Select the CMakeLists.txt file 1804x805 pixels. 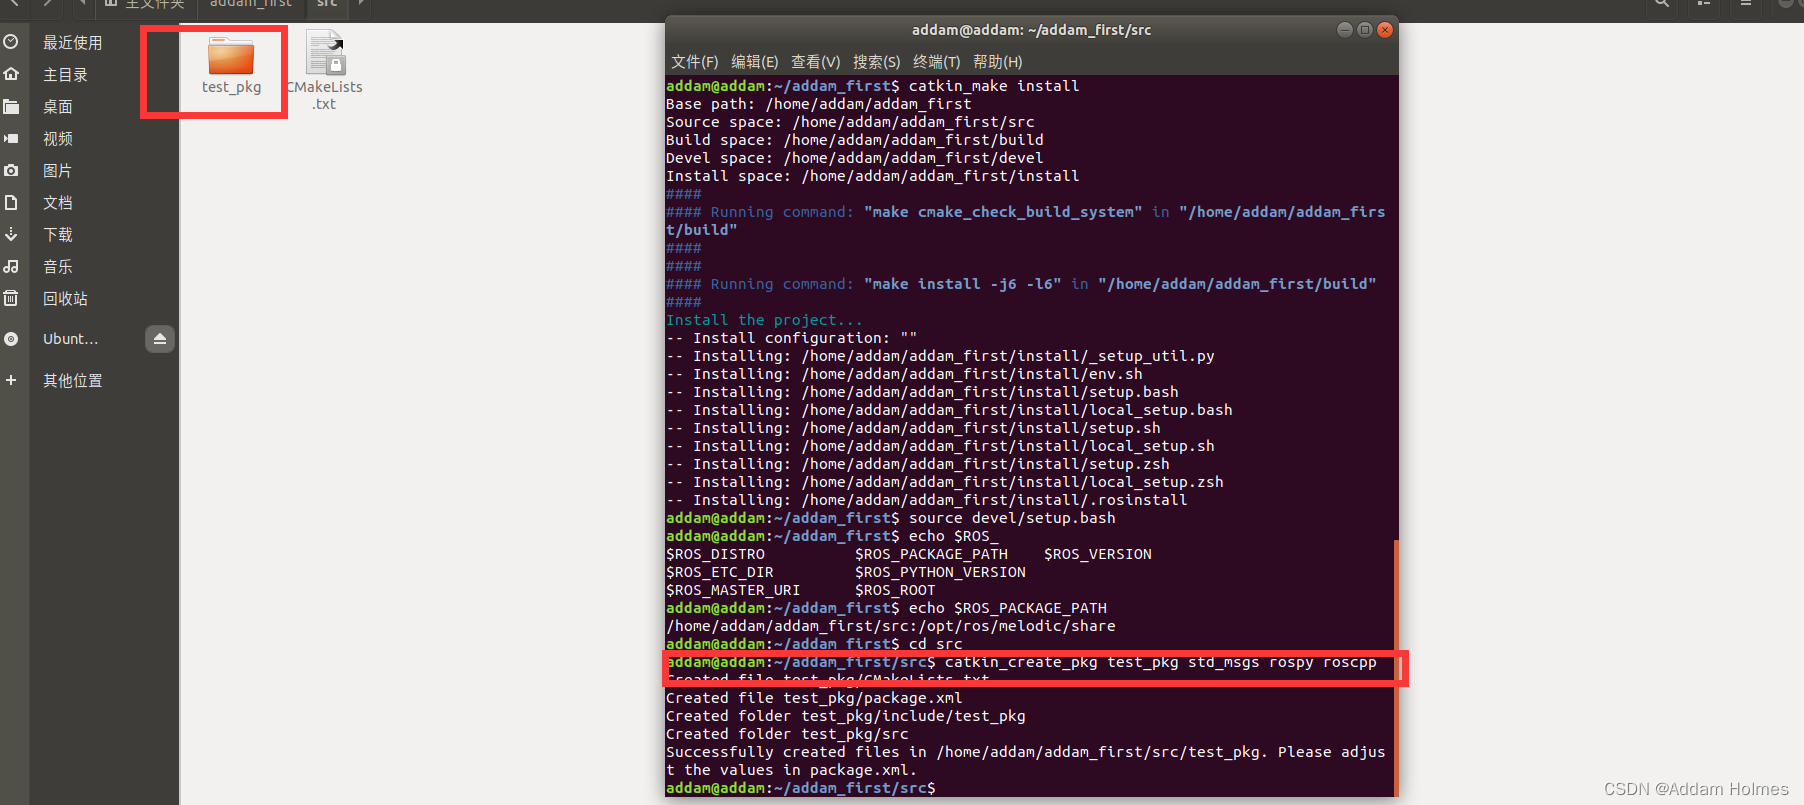coord(325,70)
